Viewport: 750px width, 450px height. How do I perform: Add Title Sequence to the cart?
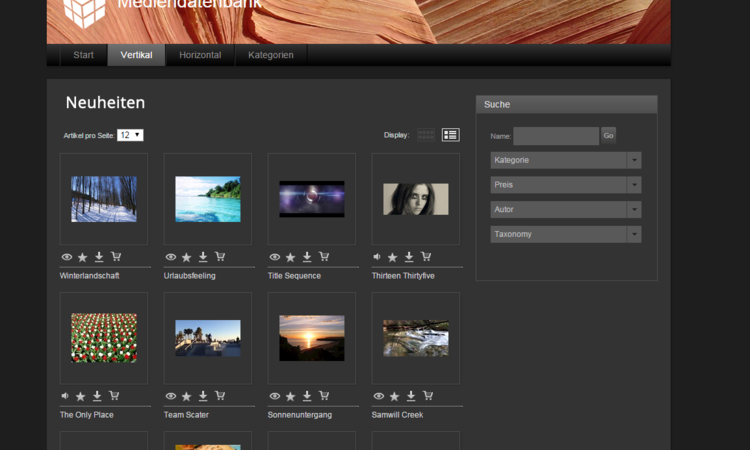pos(324,257)
